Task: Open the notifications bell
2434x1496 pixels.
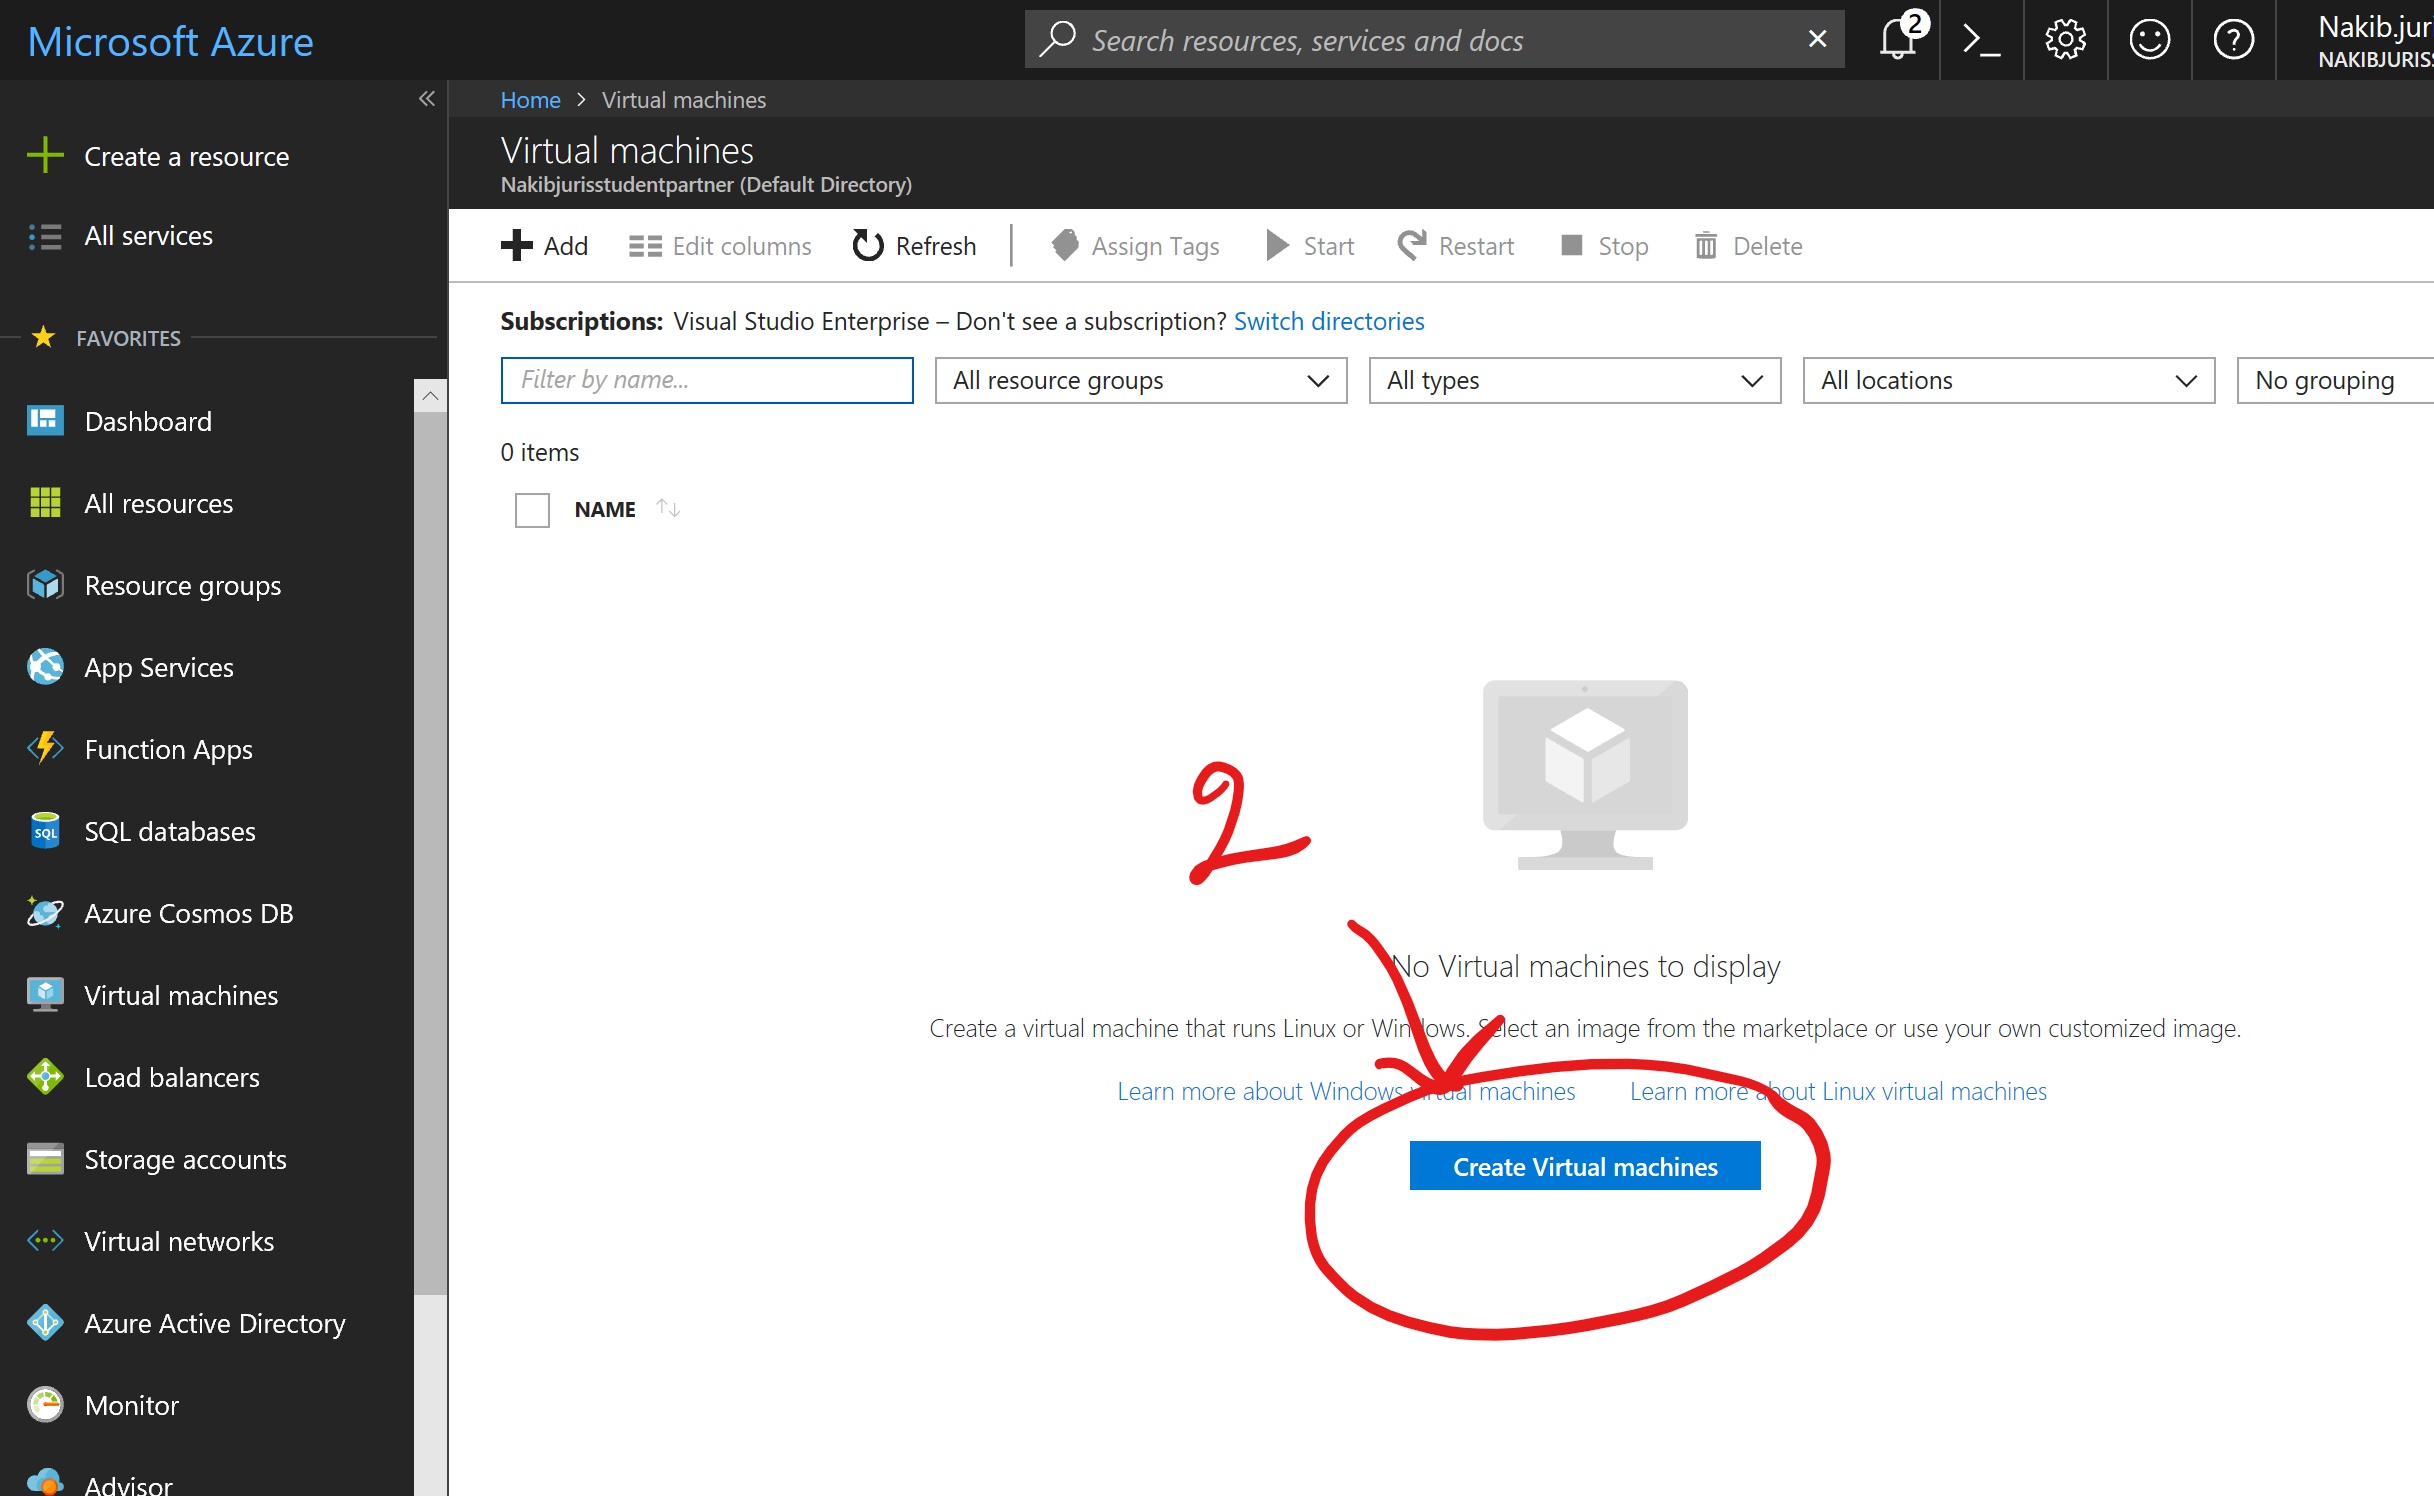Action: [x=1897, y=40]
